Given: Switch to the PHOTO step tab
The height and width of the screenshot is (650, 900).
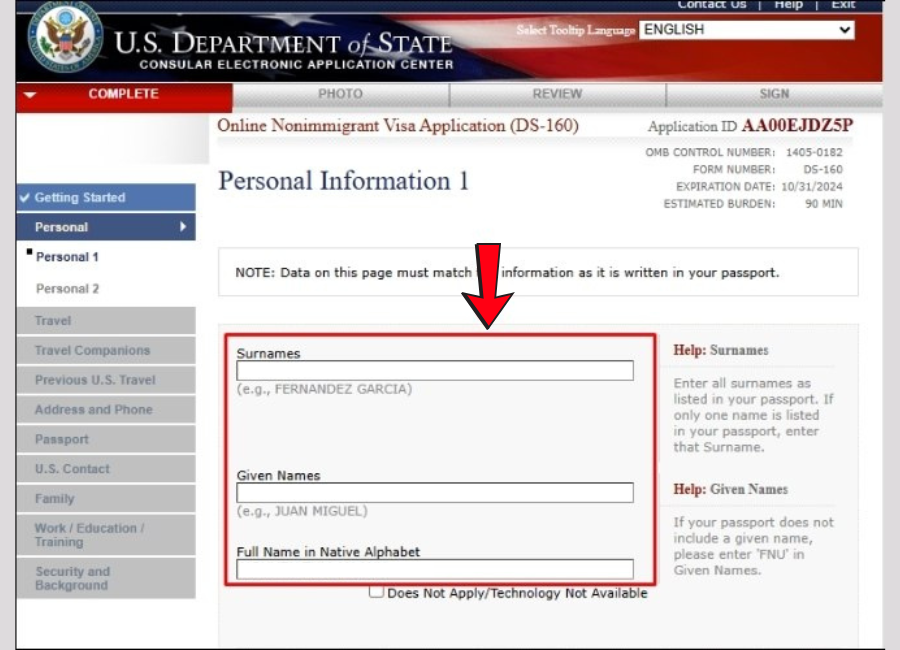Looking at the screenshot, I should 341,95.
